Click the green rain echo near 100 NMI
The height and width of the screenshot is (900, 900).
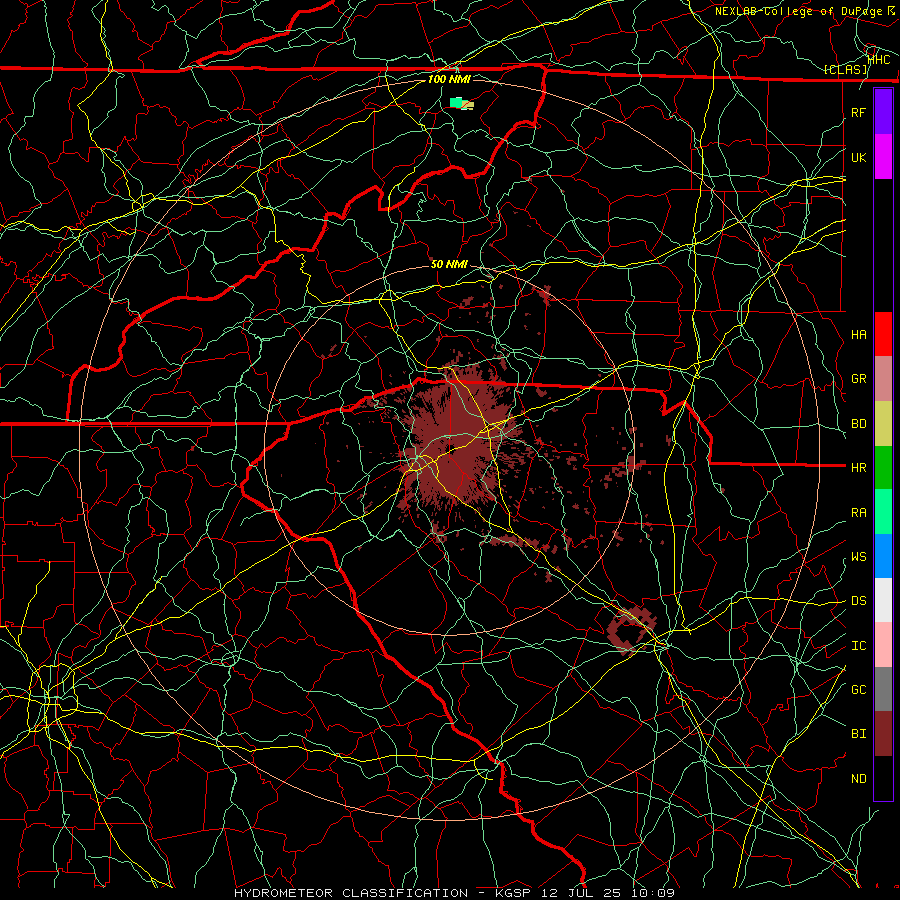(456, 103)
